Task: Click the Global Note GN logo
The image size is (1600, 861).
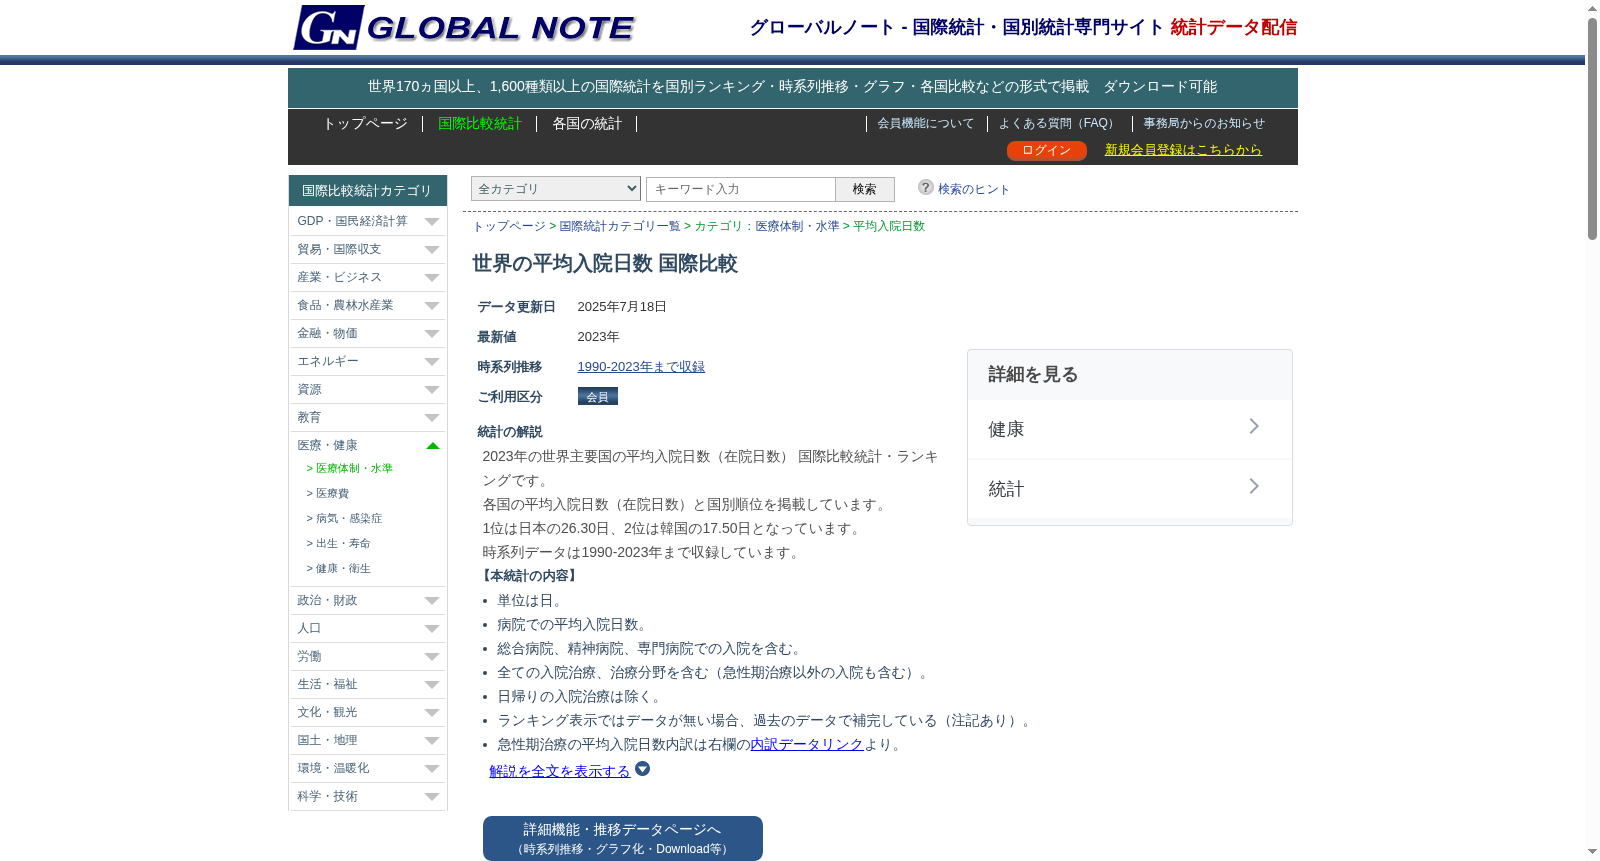Action: pyautogui.click(x=463, y=27)
